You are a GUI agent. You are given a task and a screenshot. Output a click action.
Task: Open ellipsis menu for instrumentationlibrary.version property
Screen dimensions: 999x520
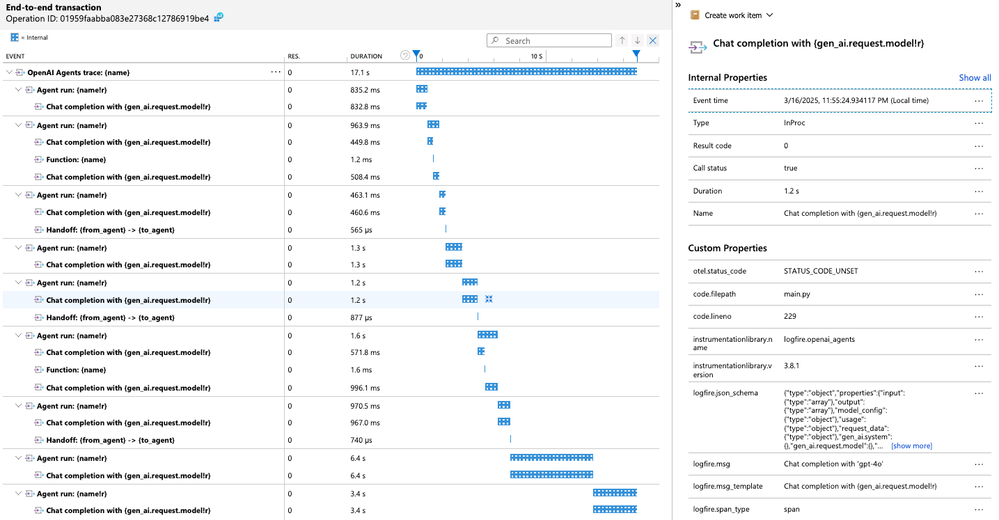pyautogui.click(x=979, y=366)
